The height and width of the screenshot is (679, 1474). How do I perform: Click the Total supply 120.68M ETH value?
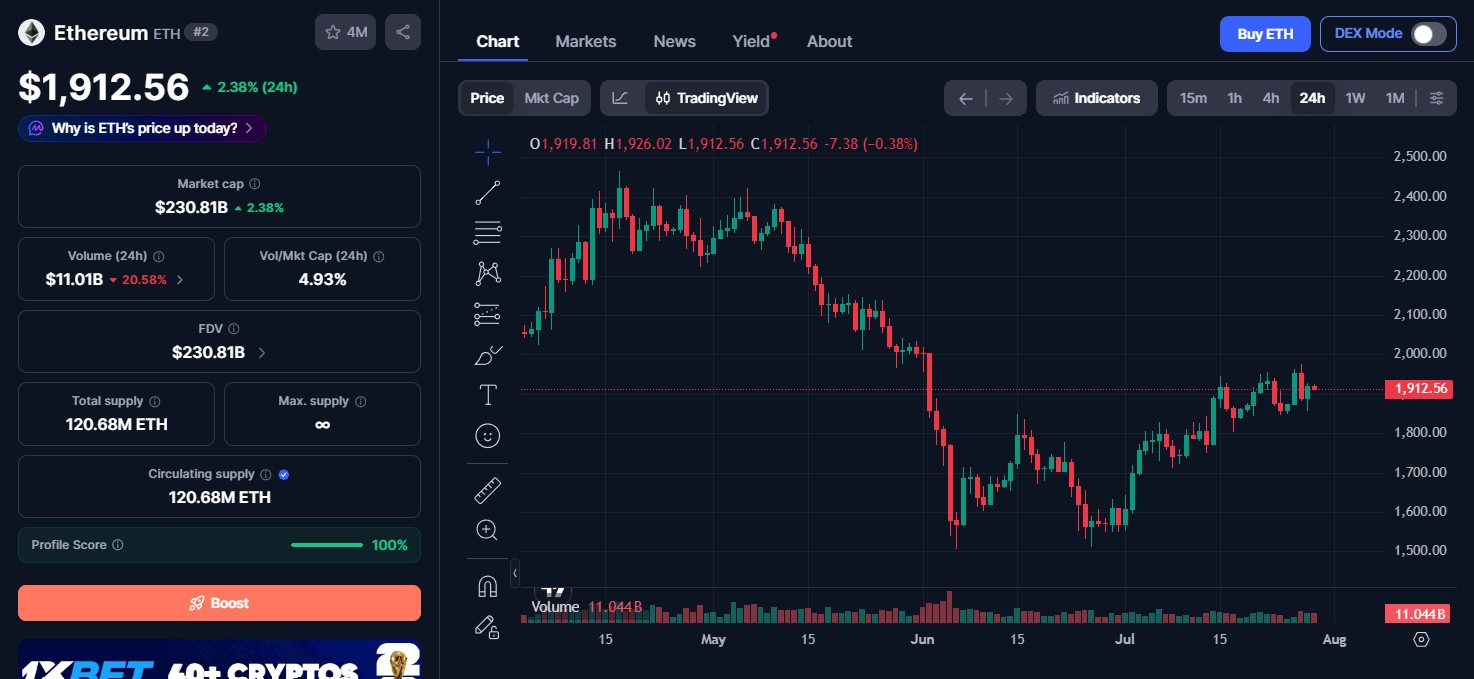tap(116, 425)
